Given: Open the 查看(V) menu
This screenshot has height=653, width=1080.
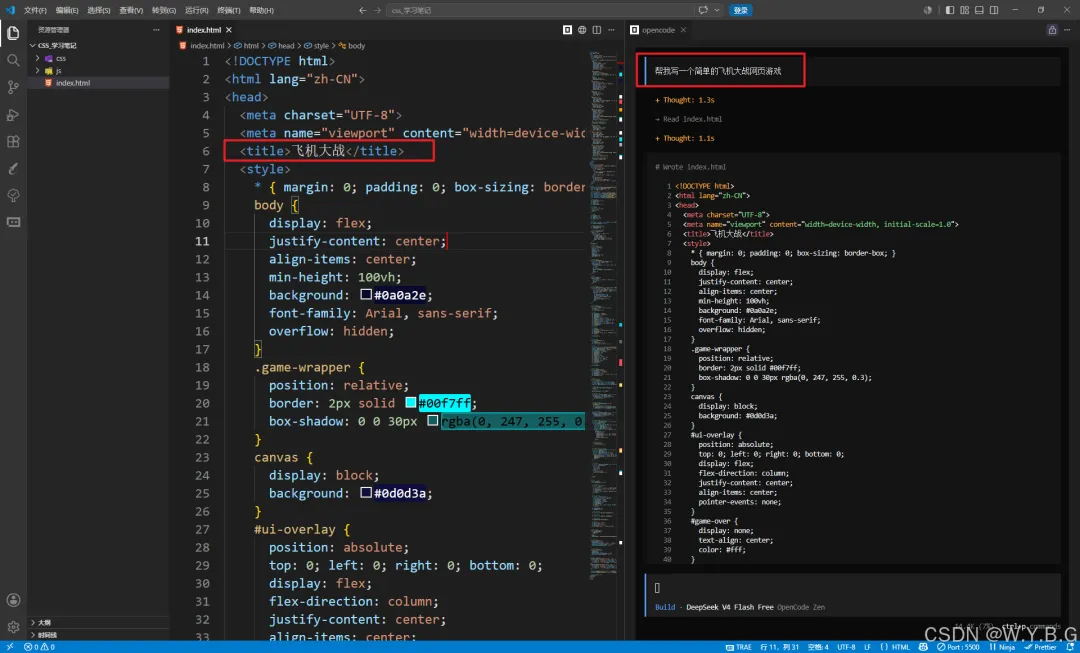Looking at the screenshot, I should 131,10.
